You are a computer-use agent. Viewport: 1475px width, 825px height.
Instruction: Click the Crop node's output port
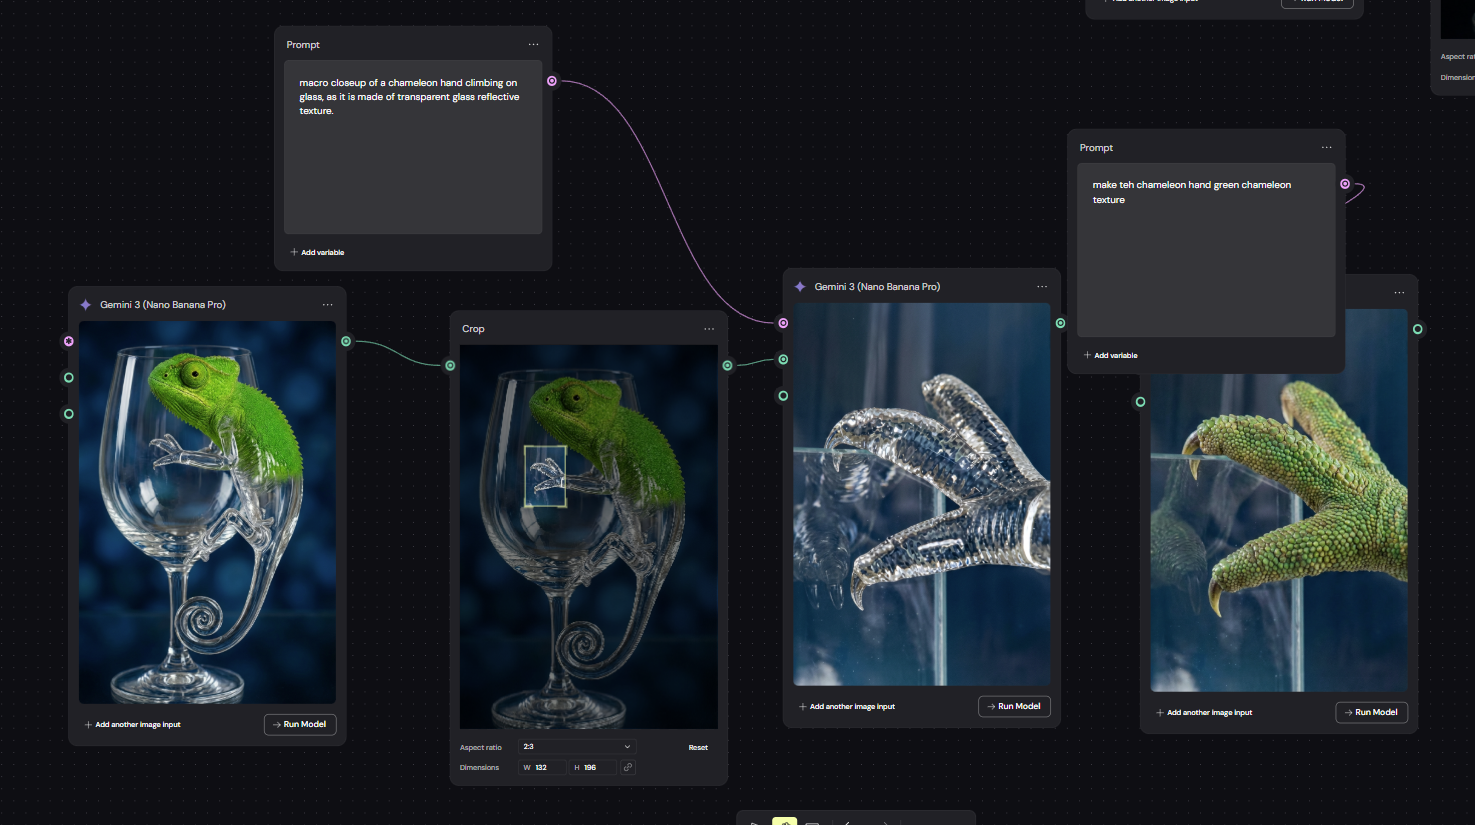tap(727, 366)
